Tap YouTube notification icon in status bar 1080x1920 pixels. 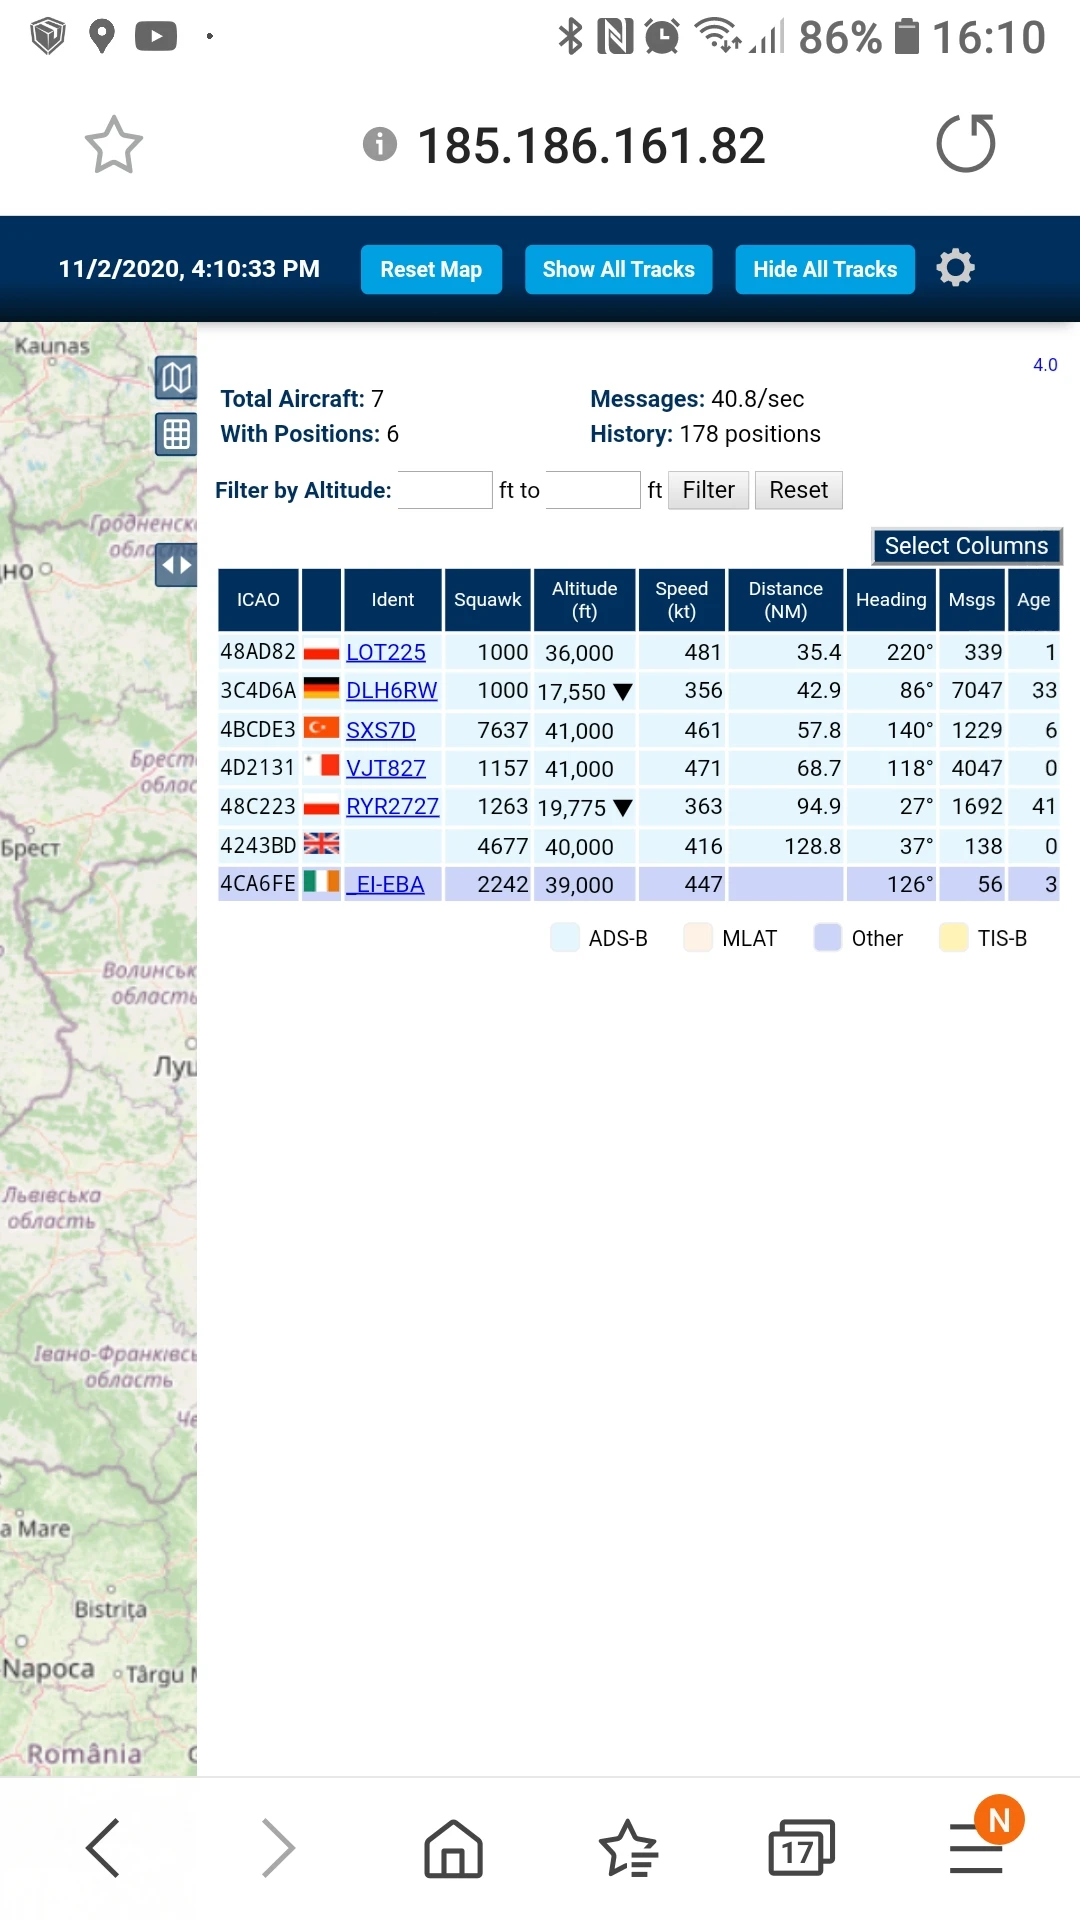coord(156,37)
